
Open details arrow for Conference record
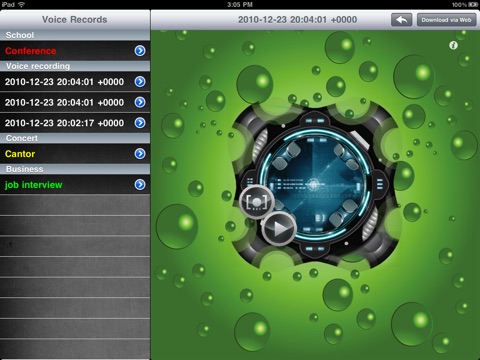point(140,51)
